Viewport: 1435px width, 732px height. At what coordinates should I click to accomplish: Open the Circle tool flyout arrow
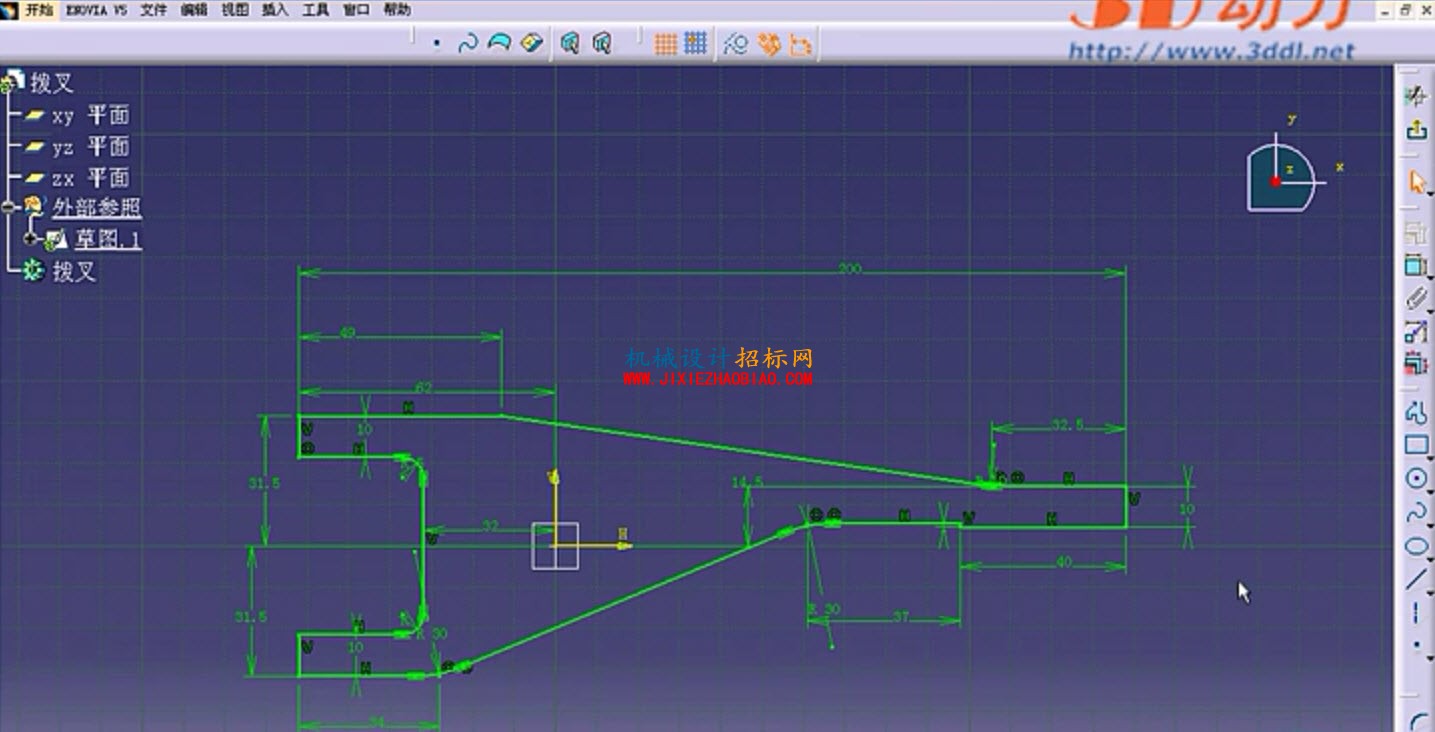[1430, 491]
